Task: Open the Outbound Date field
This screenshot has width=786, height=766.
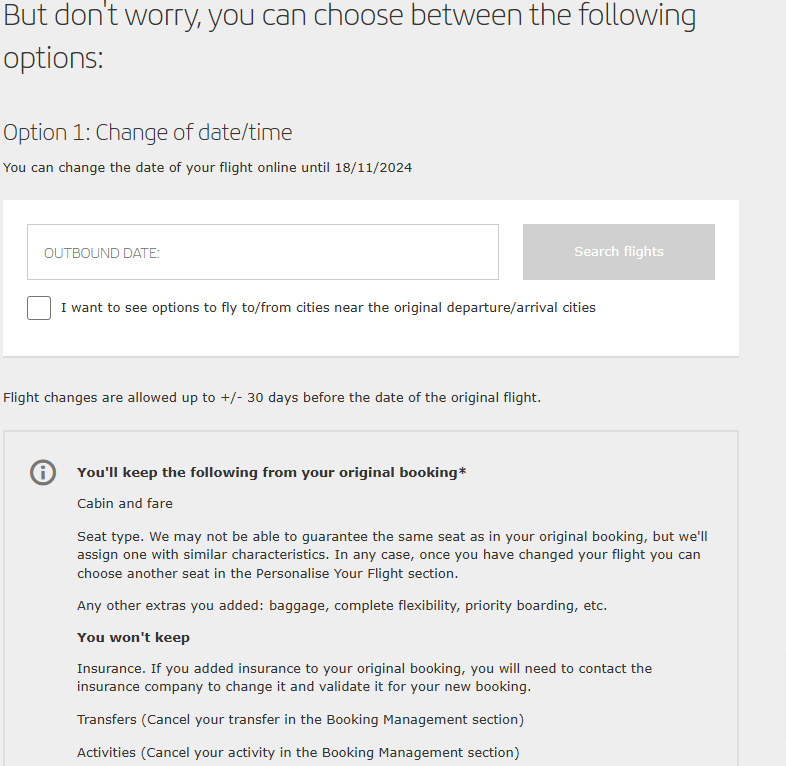Action: [x=263, y=252]
